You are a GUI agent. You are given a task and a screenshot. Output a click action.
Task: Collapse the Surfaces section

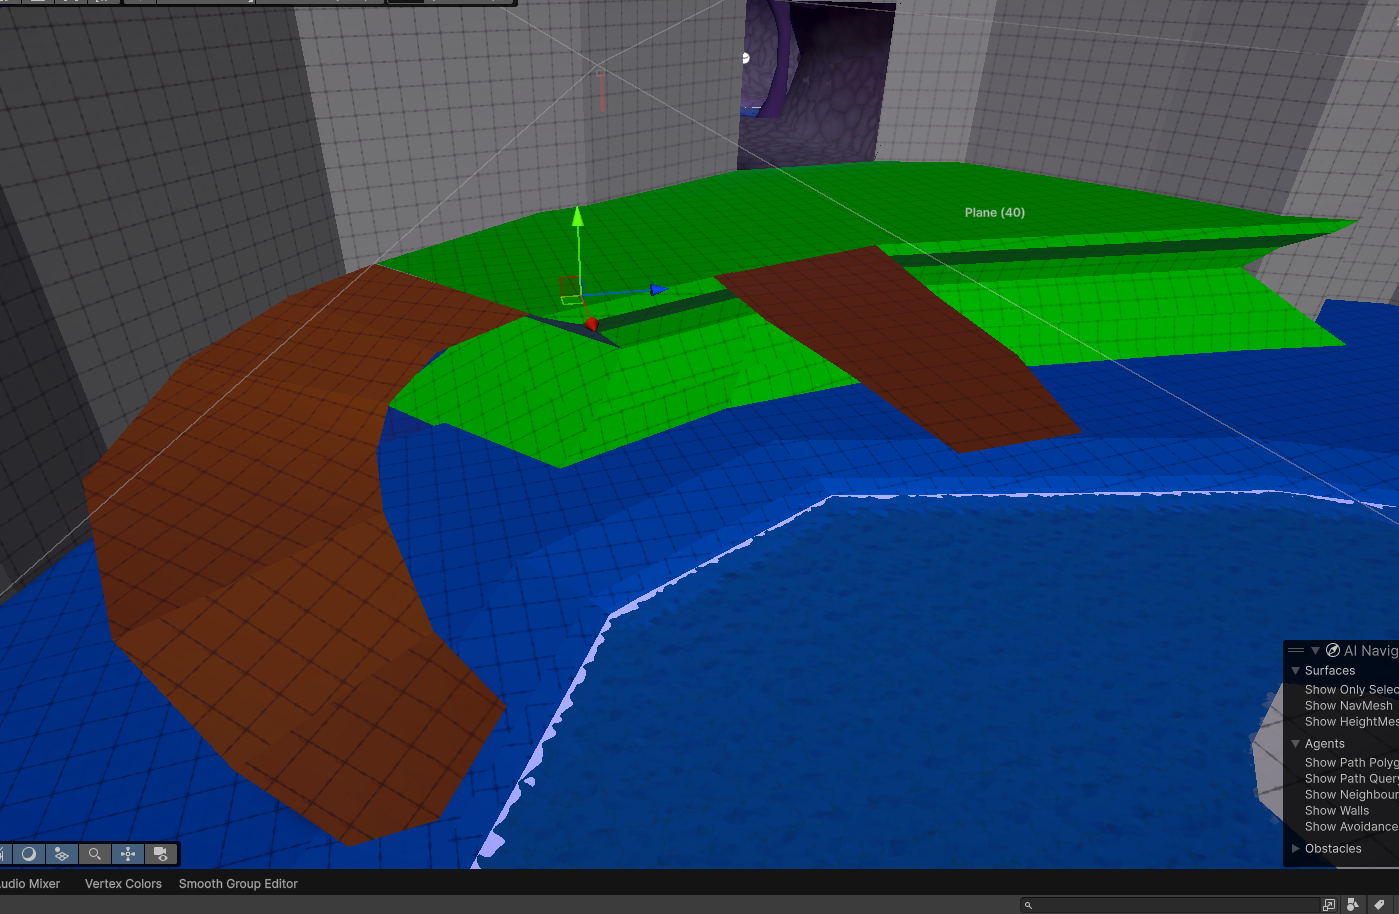tap(1296, 671)
